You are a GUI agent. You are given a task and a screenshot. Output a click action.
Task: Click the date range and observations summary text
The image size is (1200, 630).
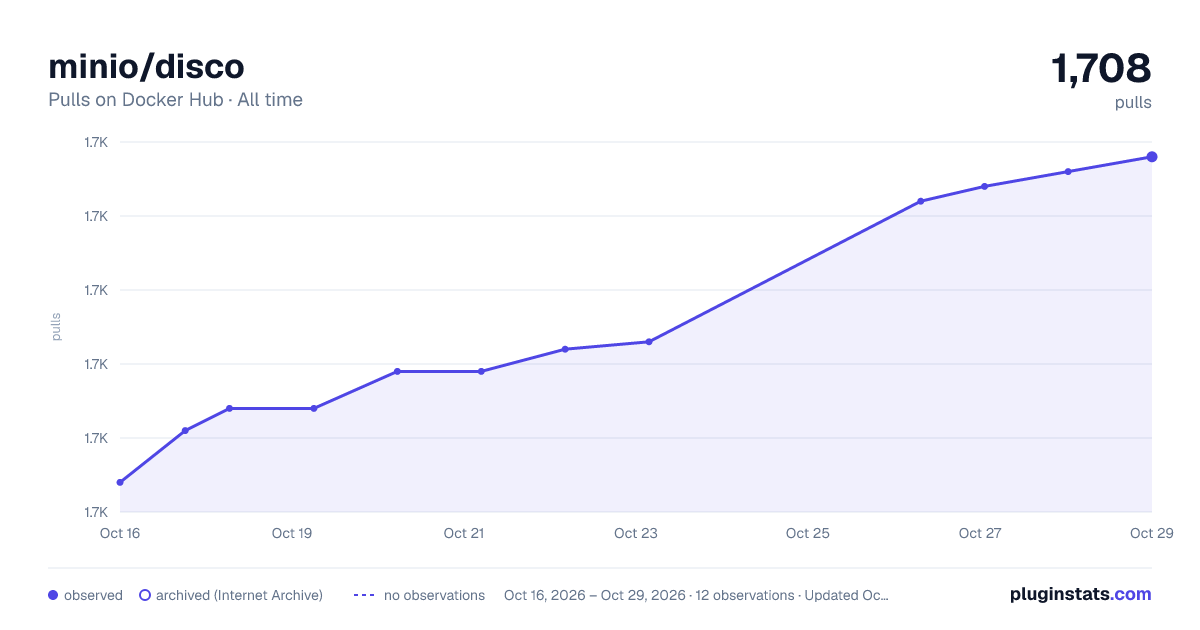pos(696,595)
